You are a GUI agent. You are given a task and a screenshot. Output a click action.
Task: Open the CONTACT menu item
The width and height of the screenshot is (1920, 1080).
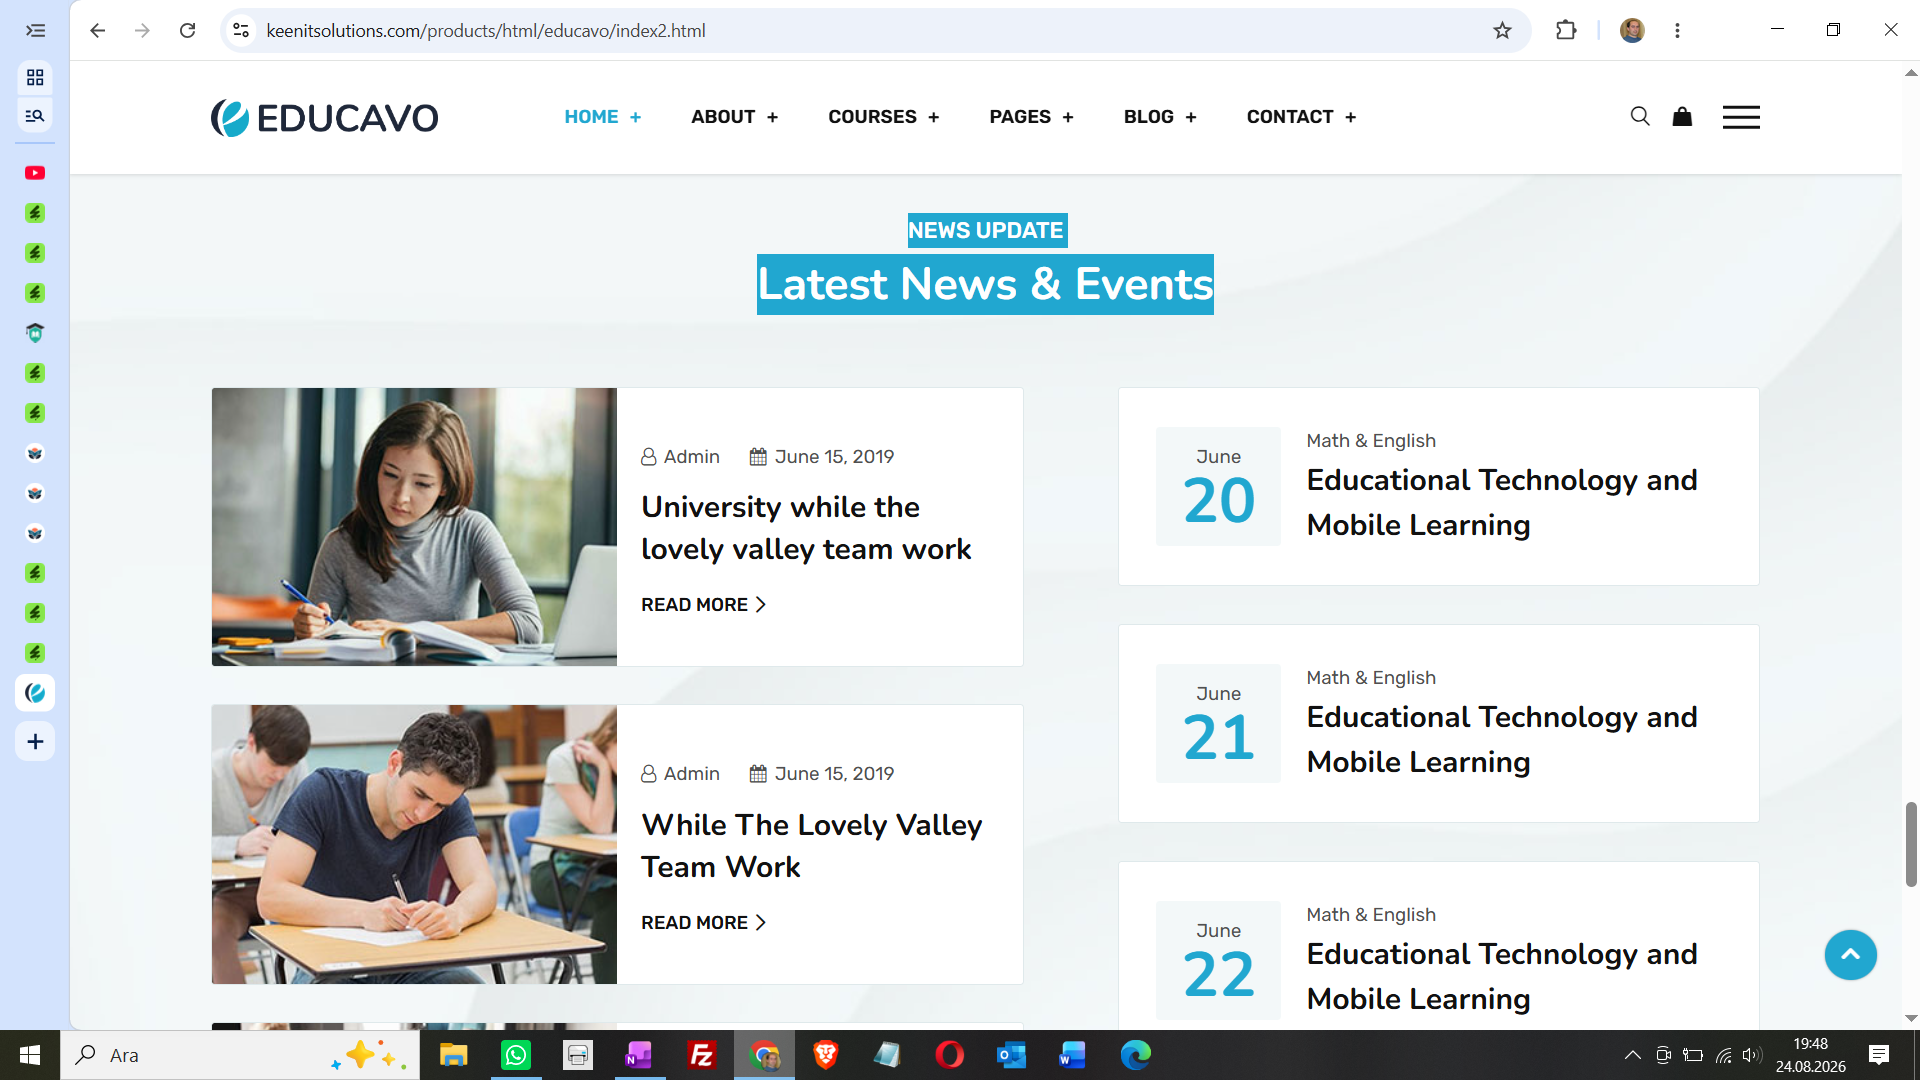(1289, 117)
